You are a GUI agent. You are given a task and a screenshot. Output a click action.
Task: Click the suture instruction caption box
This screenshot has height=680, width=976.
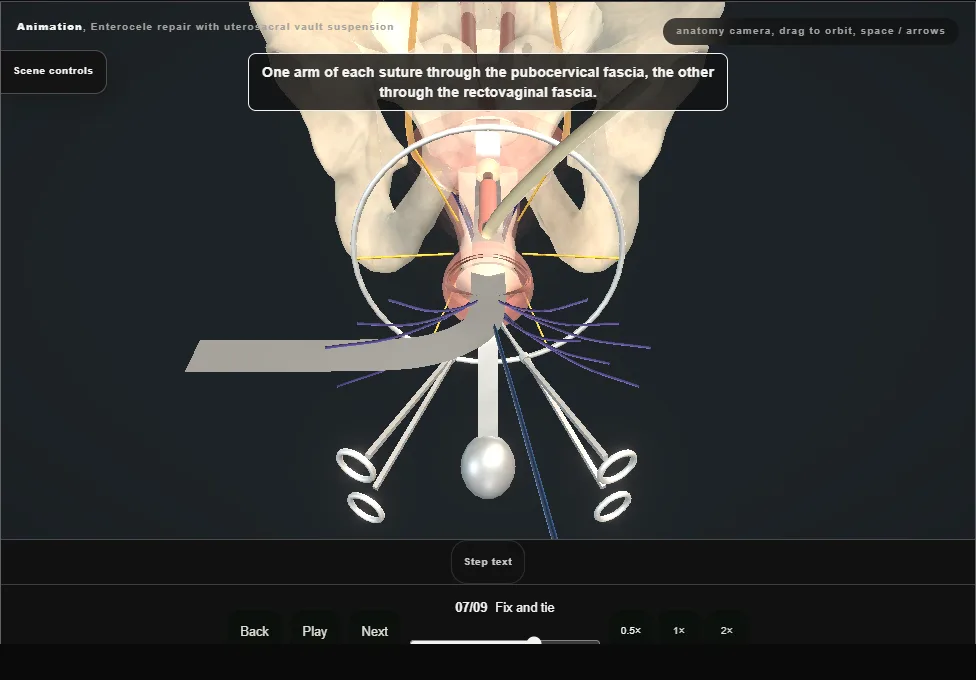point(488,82)
